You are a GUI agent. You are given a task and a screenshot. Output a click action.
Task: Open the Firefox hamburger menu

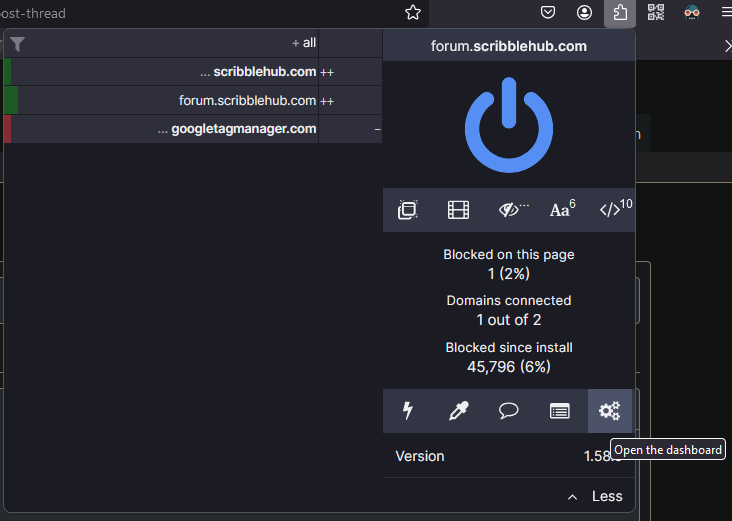[725, 12]
